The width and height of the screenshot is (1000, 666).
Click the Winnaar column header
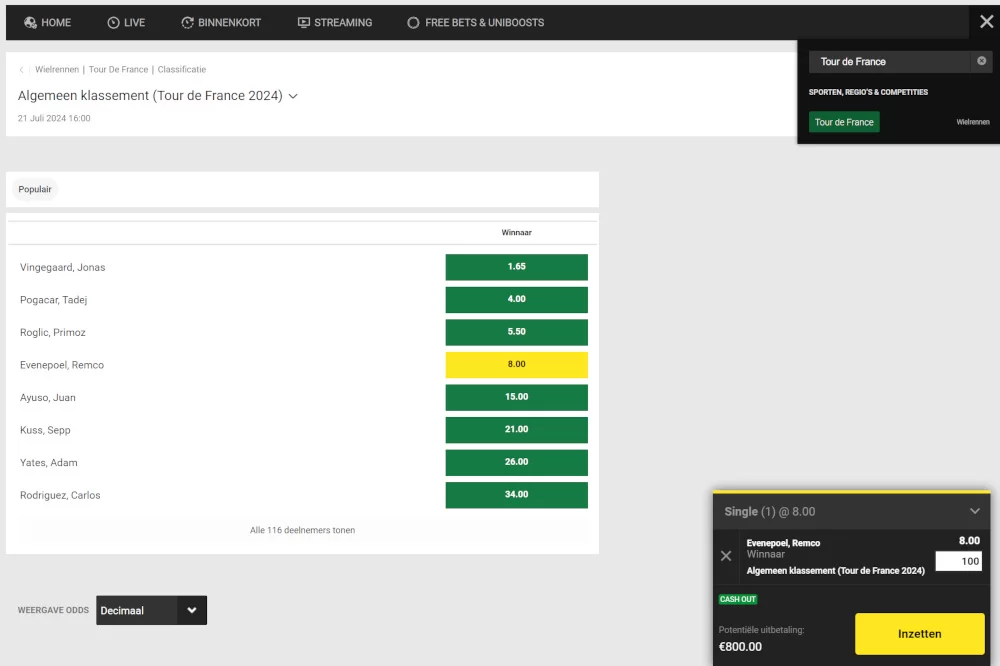coord(517,232)
